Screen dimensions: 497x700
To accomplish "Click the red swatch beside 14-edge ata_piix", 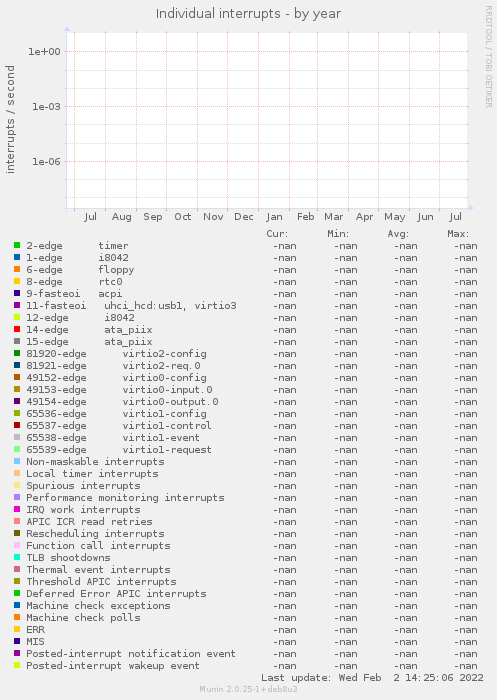I will (17, 329).
